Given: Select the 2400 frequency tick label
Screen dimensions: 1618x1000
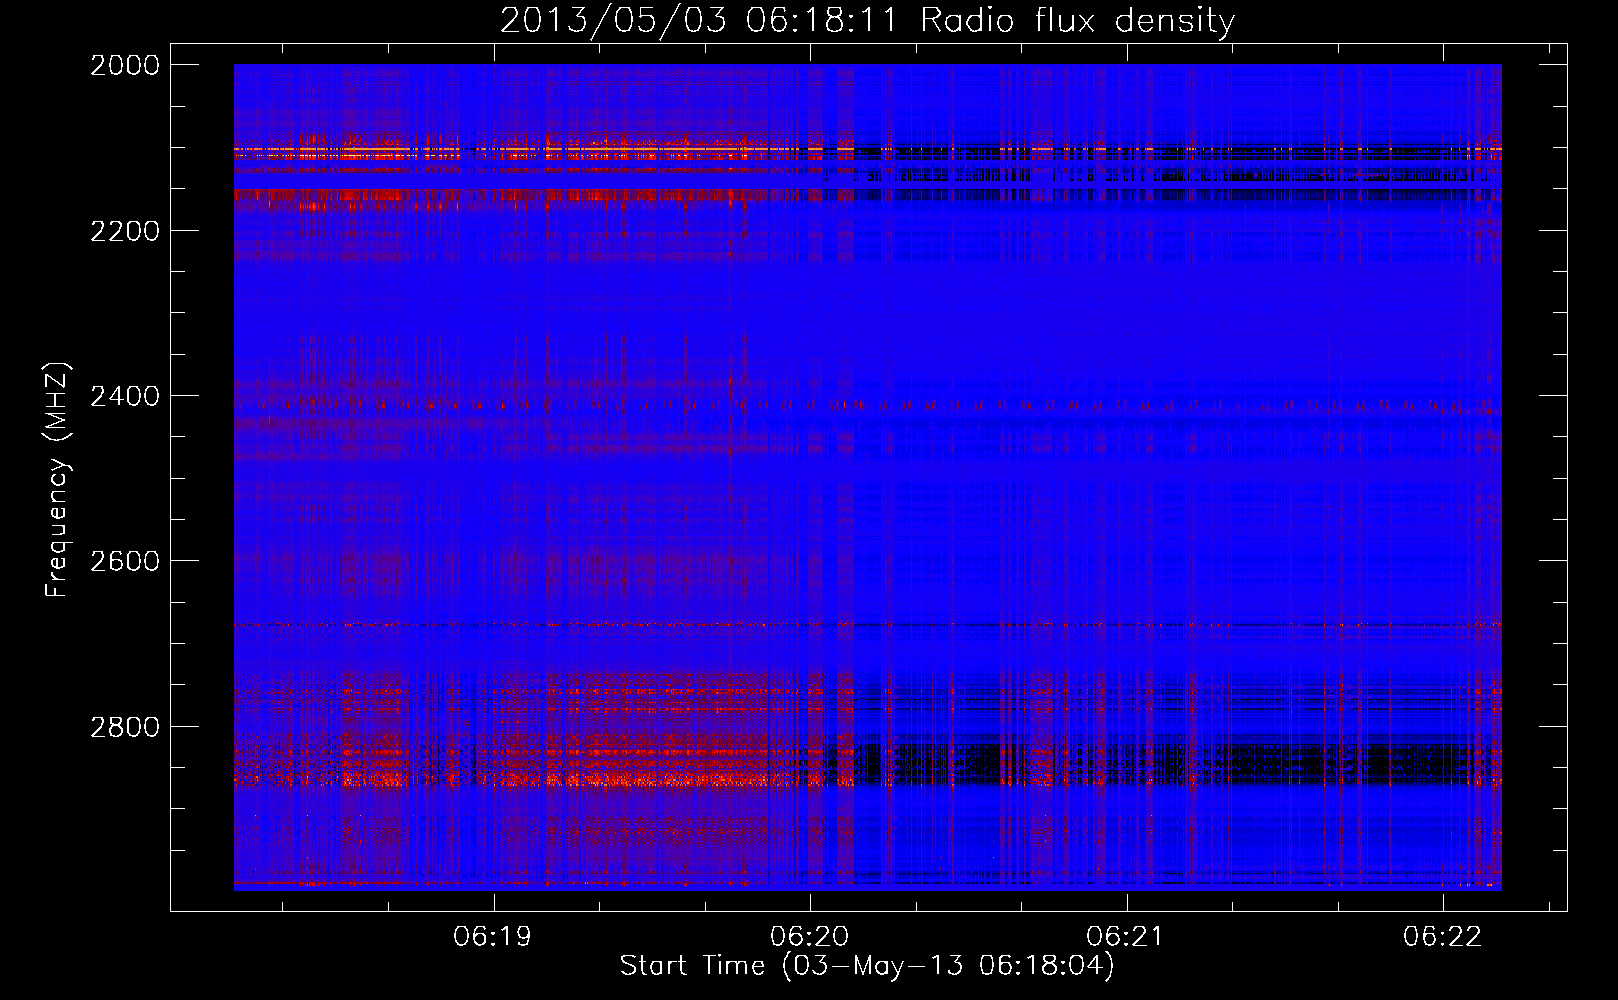Looking at the screenshot, I should [125, 396].
